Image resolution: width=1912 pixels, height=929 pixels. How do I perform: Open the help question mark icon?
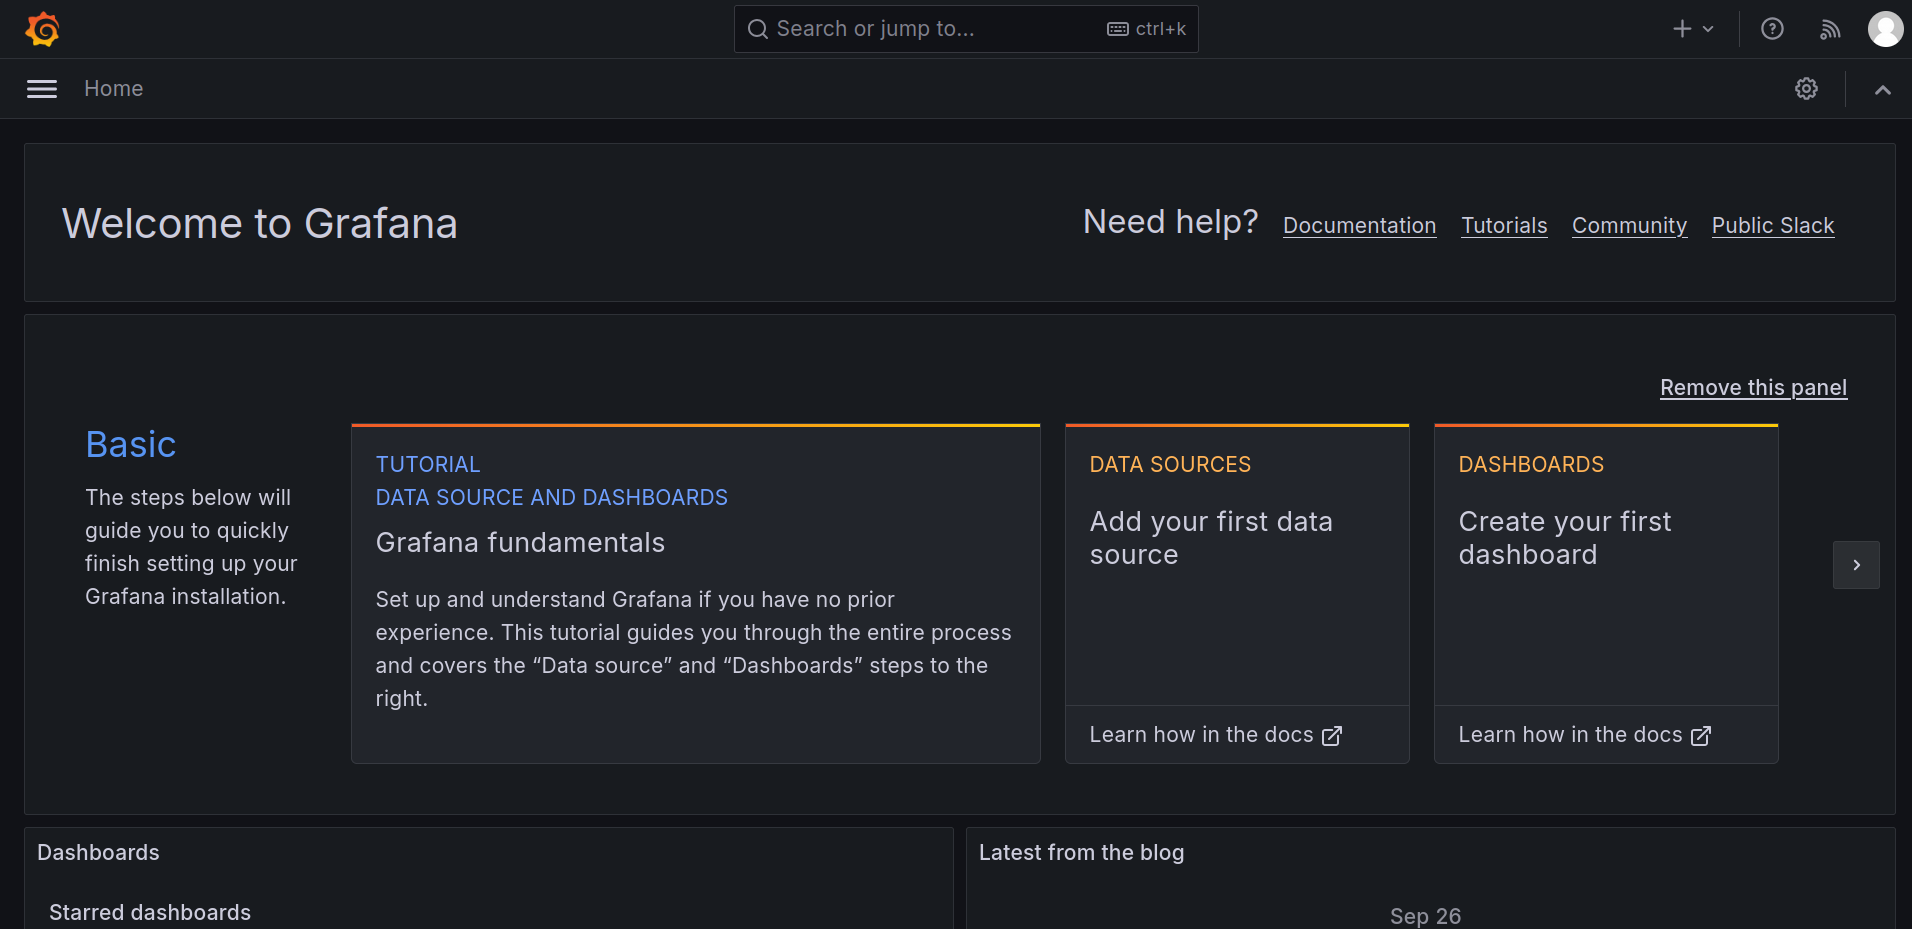[x=1772, y=29]
